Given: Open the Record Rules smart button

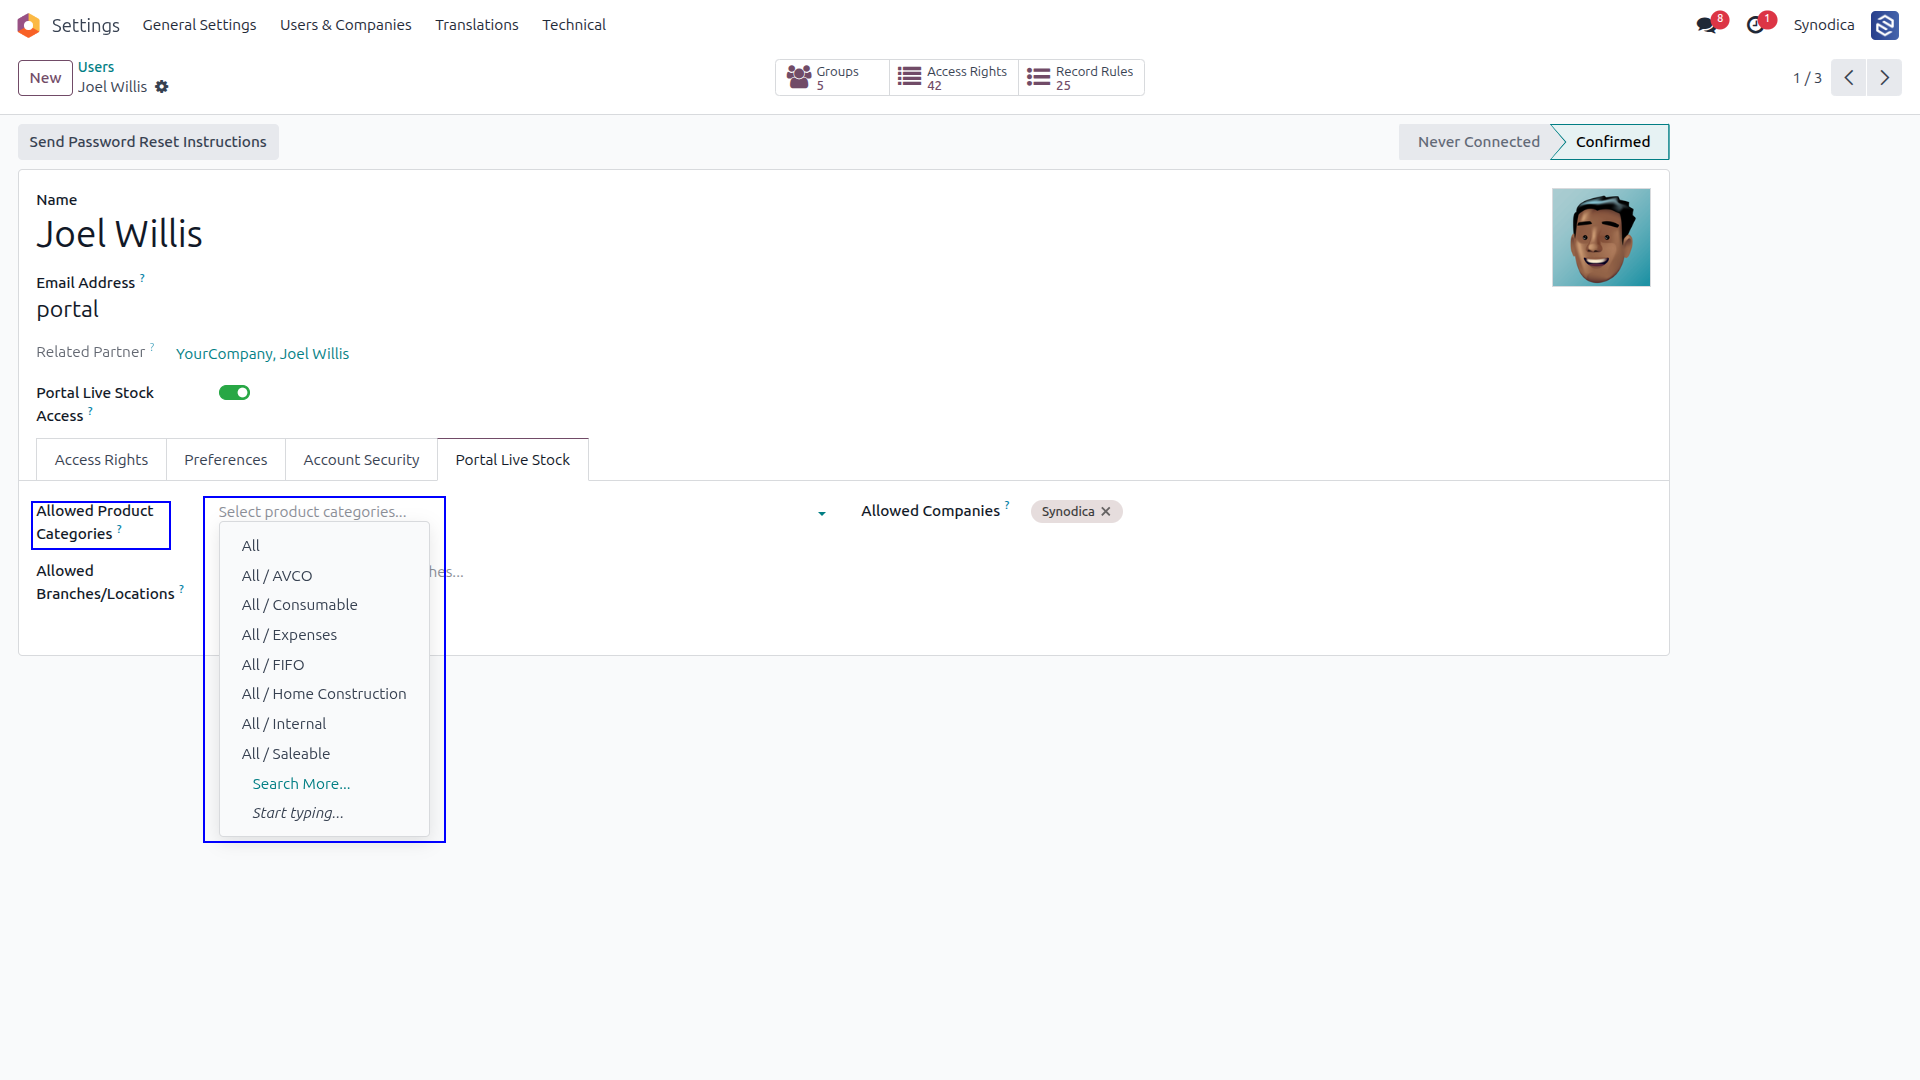Looking at the screenshot, I should click(x=1081, y=78).
